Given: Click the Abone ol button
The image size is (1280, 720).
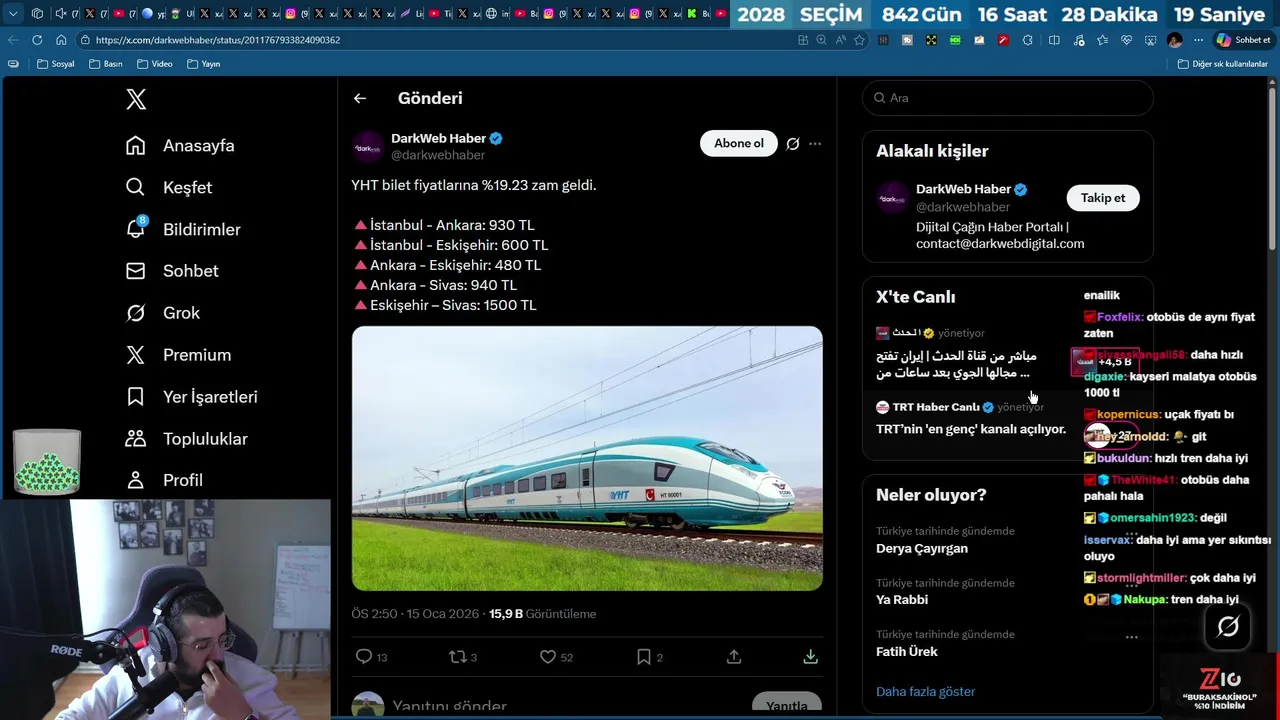Looking at the screenshot, I should pos(739,143).
